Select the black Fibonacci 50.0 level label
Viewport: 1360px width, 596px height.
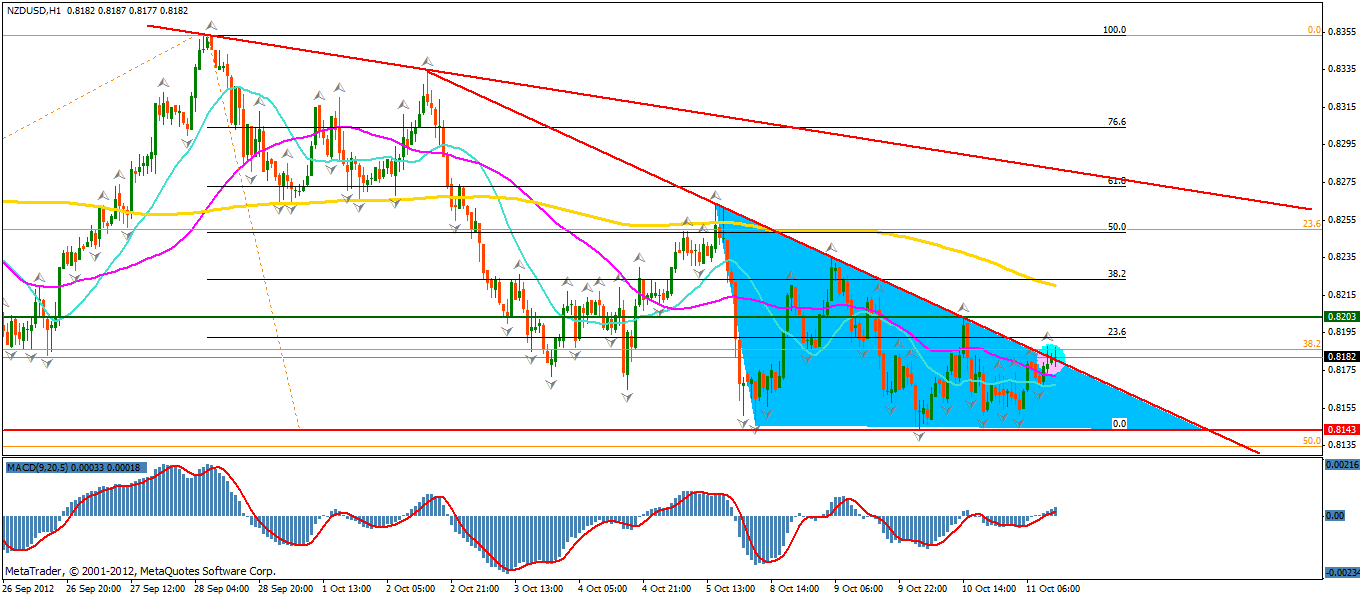(1116, 227)
